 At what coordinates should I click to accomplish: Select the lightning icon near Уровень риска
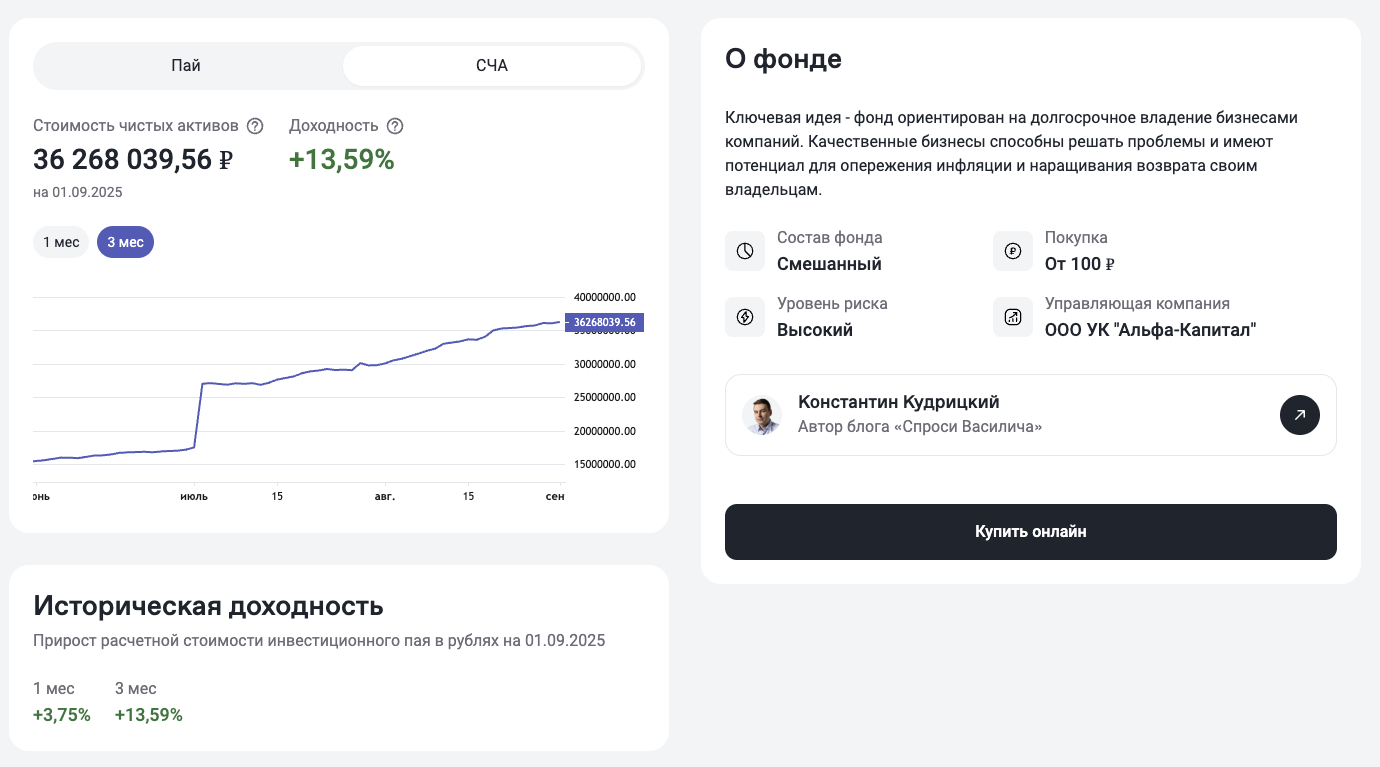tap(745, 316)
